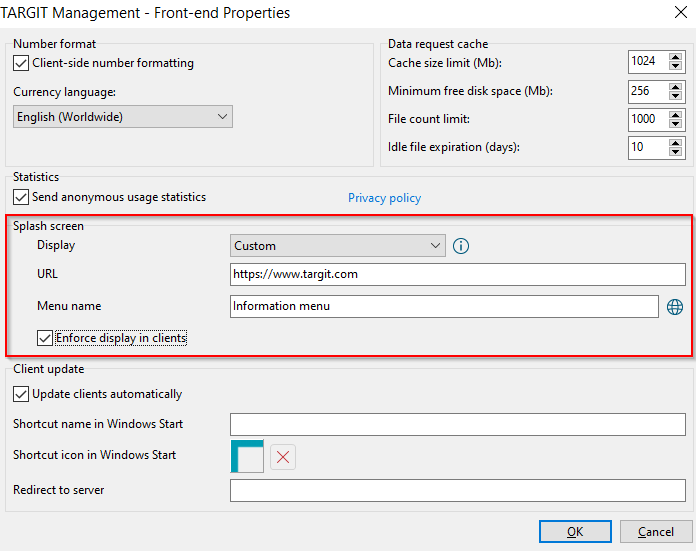The height and width of the screenshot is (551, 696).
Task: Open the Currency language dropdown
Action: point(123,117)
